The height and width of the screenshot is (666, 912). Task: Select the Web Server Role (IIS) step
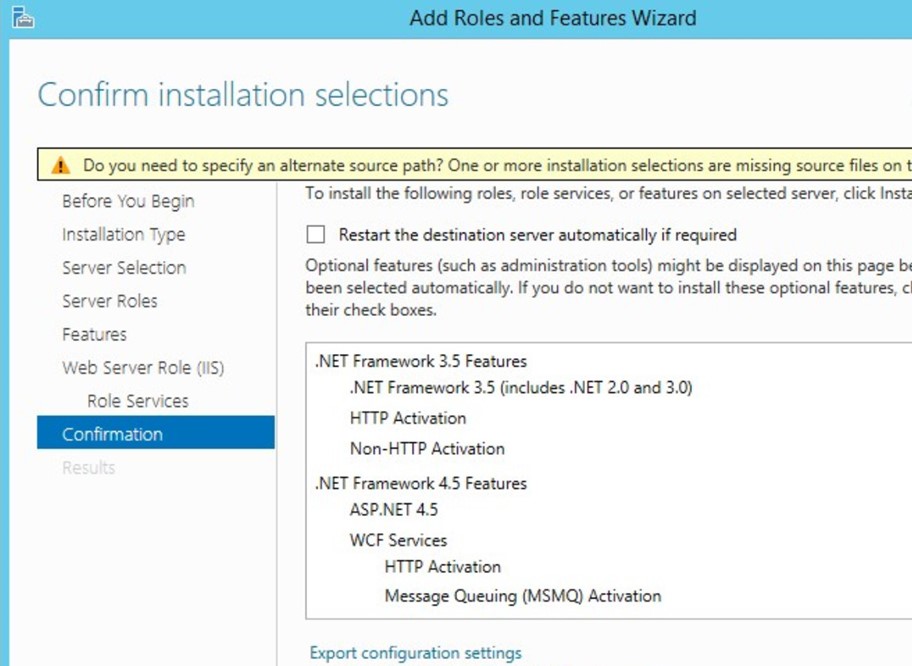[143, 368]
